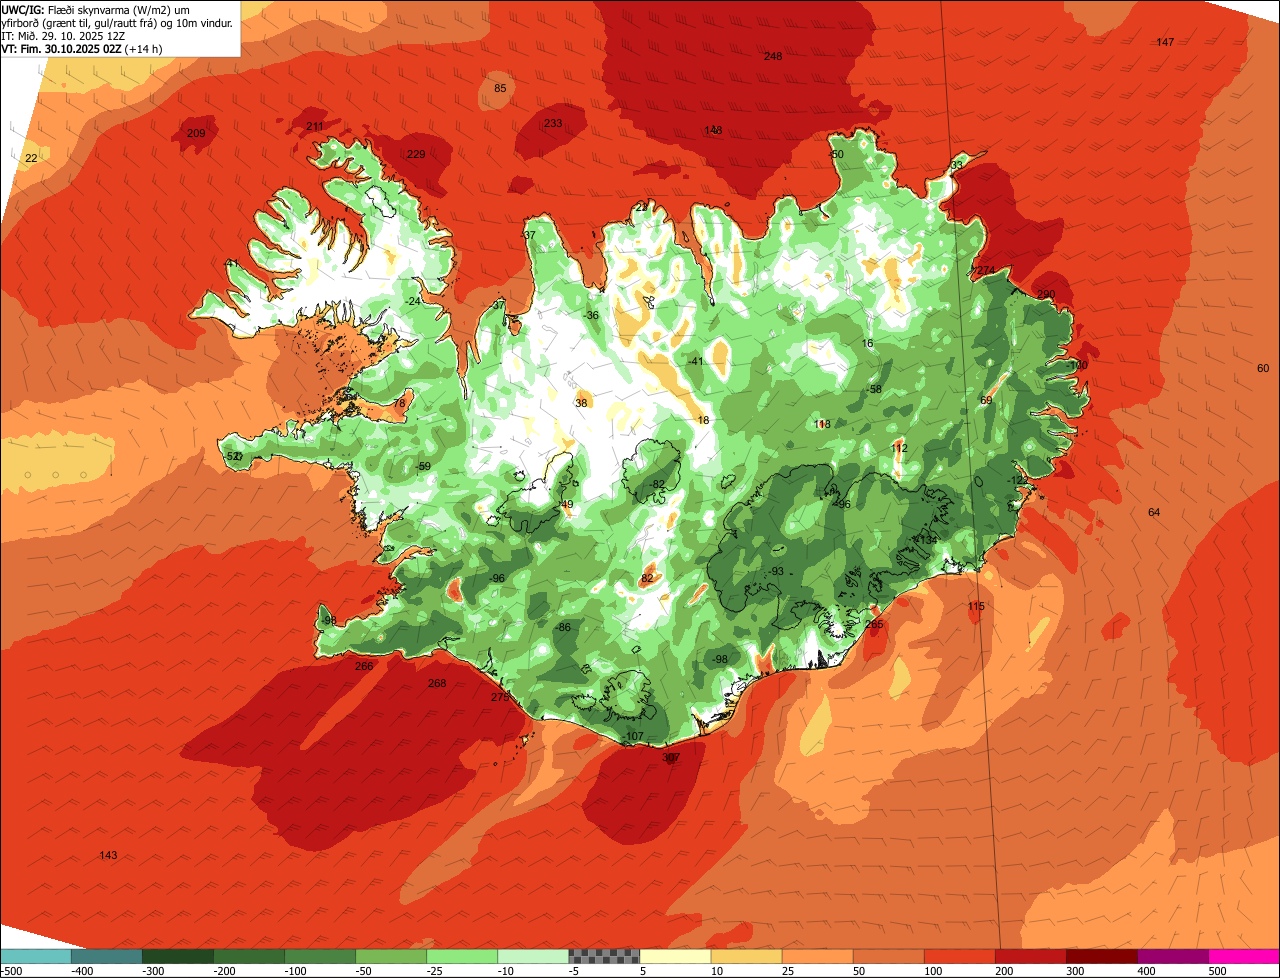
Task: Click the map value 266
Action: [x=364, y=666]
